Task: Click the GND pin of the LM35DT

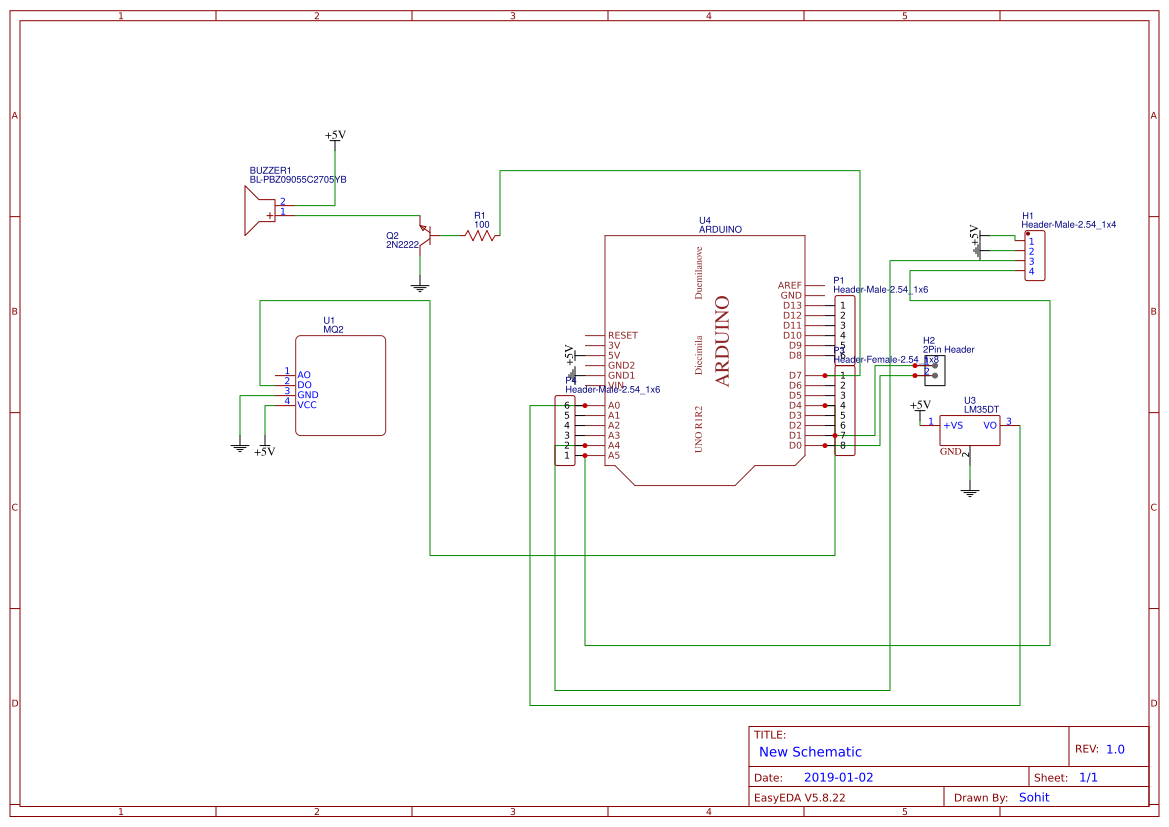Action: tap(949, 452)
